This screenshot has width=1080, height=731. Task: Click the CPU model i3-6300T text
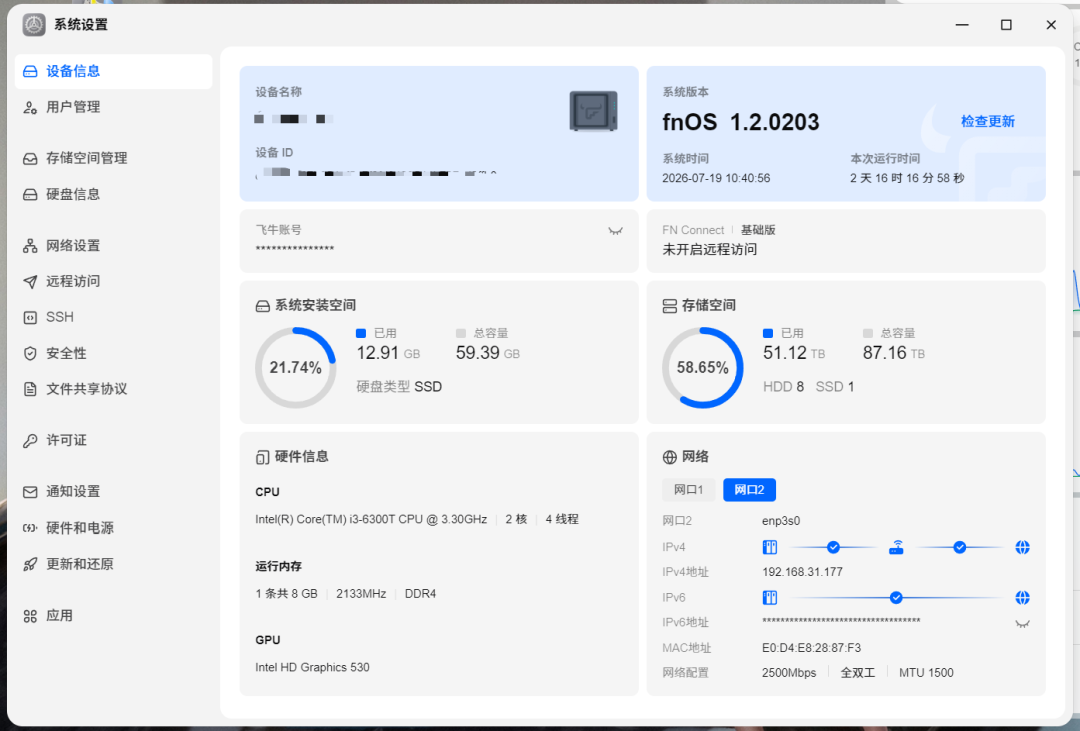(x=371, y=520)
